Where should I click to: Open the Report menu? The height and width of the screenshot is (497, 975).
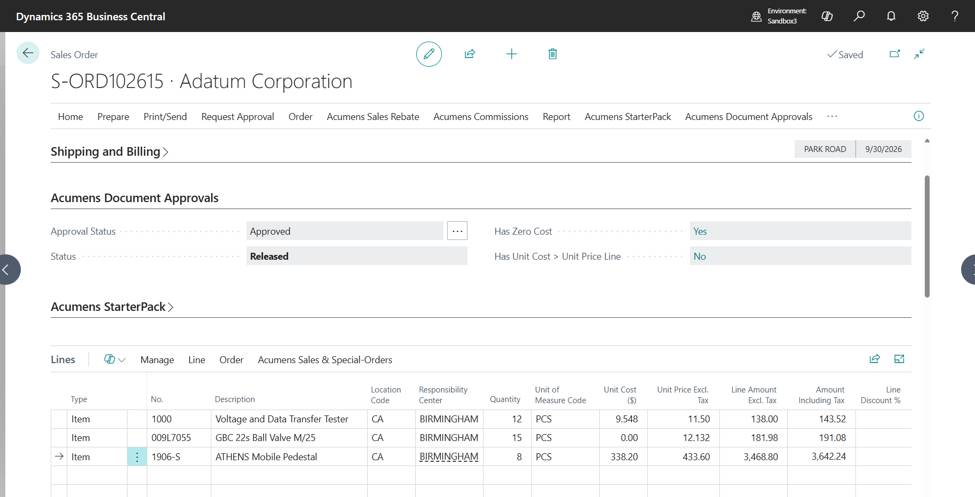(556, 116)
